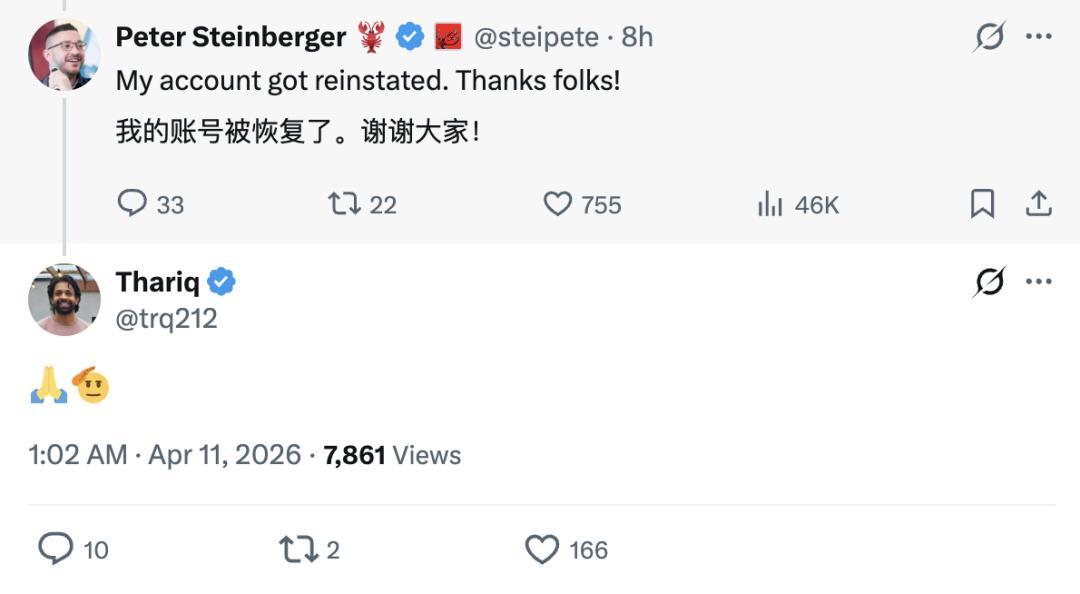The height and width of the screenshot is (594, 1080).
Task: Reply to Peter's post with 33 replies
Action: [x=133, y=204]
